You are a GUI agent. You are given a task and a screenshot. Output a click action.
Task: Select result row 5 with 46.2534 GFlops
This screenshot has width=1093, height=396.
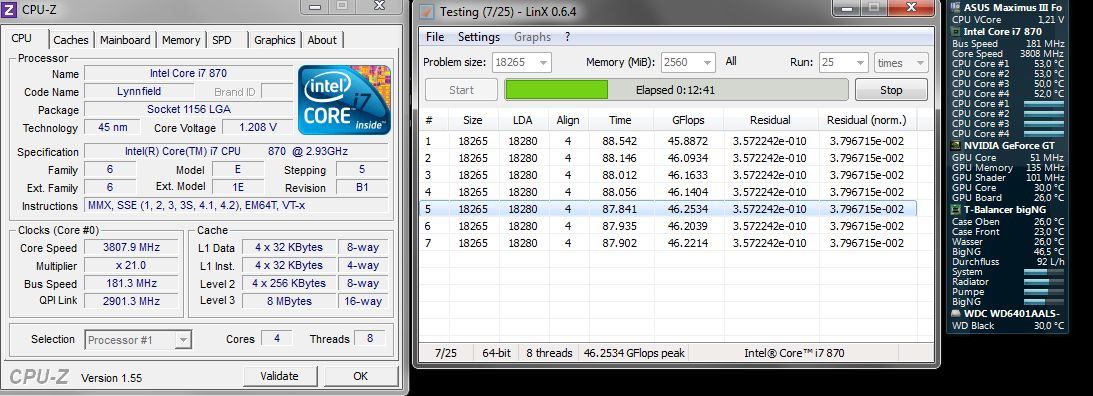pyautogui.click(x=668, y=208)
